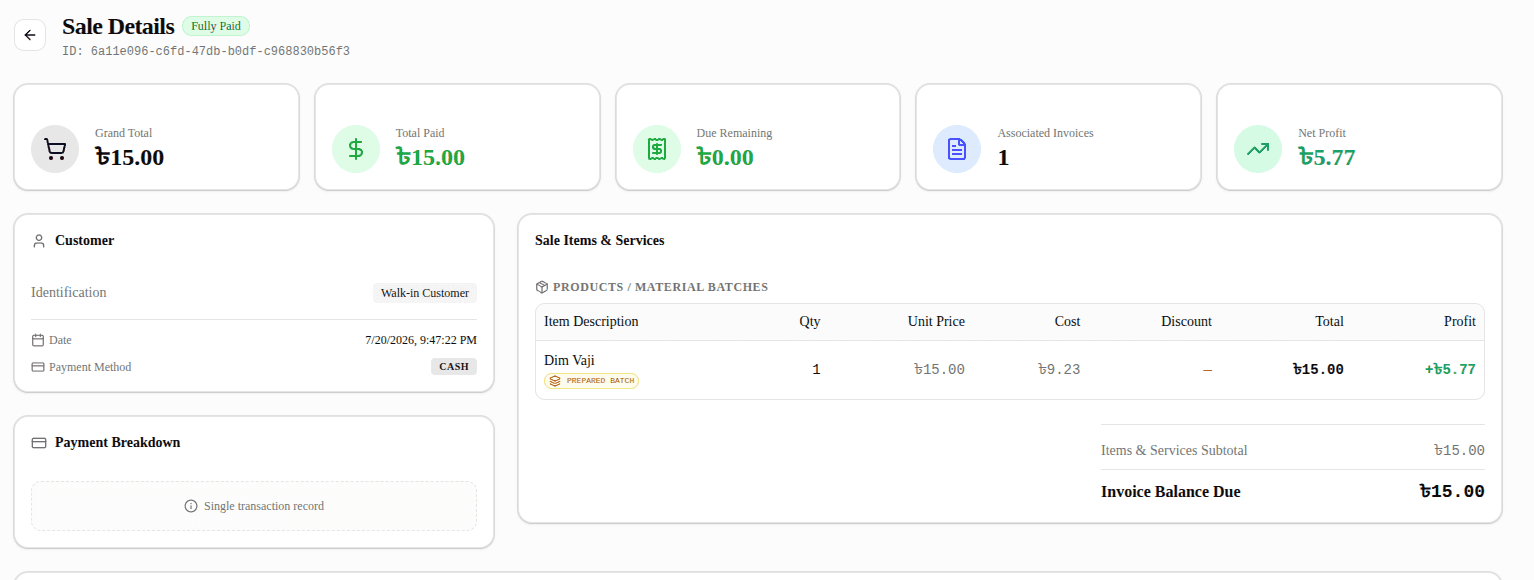This screenshot has width=1534, height=580.
Task: Click the Due Remaining amount ৳0.00
Action: (x=725, y=157)
